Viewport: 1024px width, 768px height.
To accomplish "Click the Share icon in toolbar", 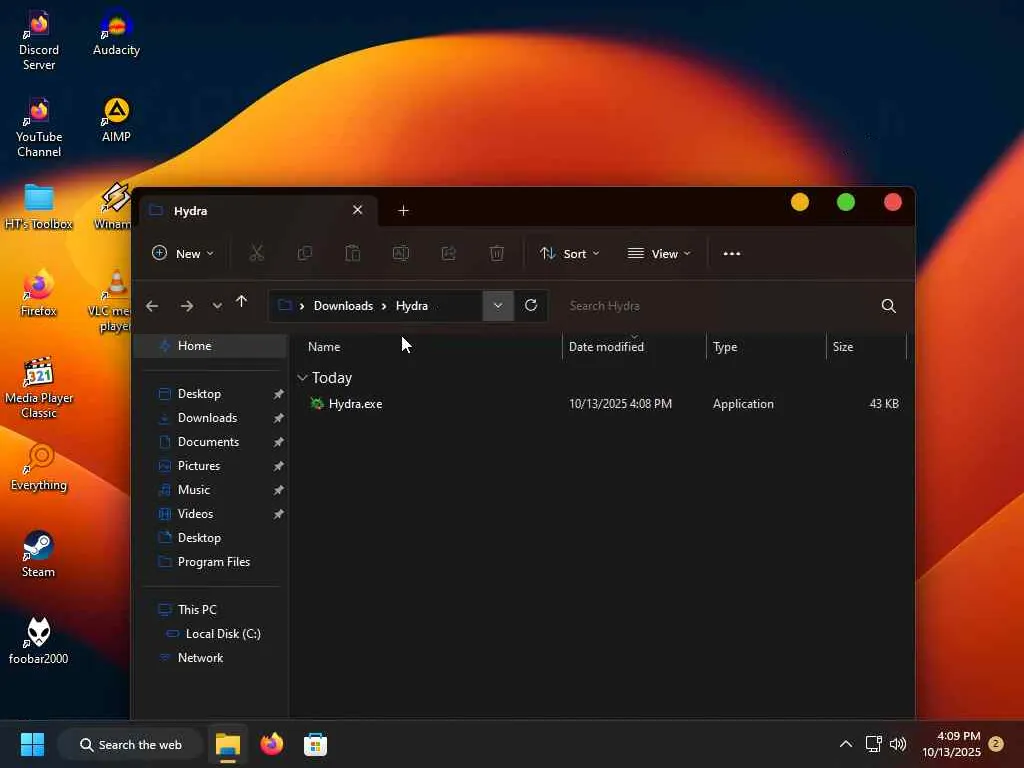I will (x=449, y=253).
